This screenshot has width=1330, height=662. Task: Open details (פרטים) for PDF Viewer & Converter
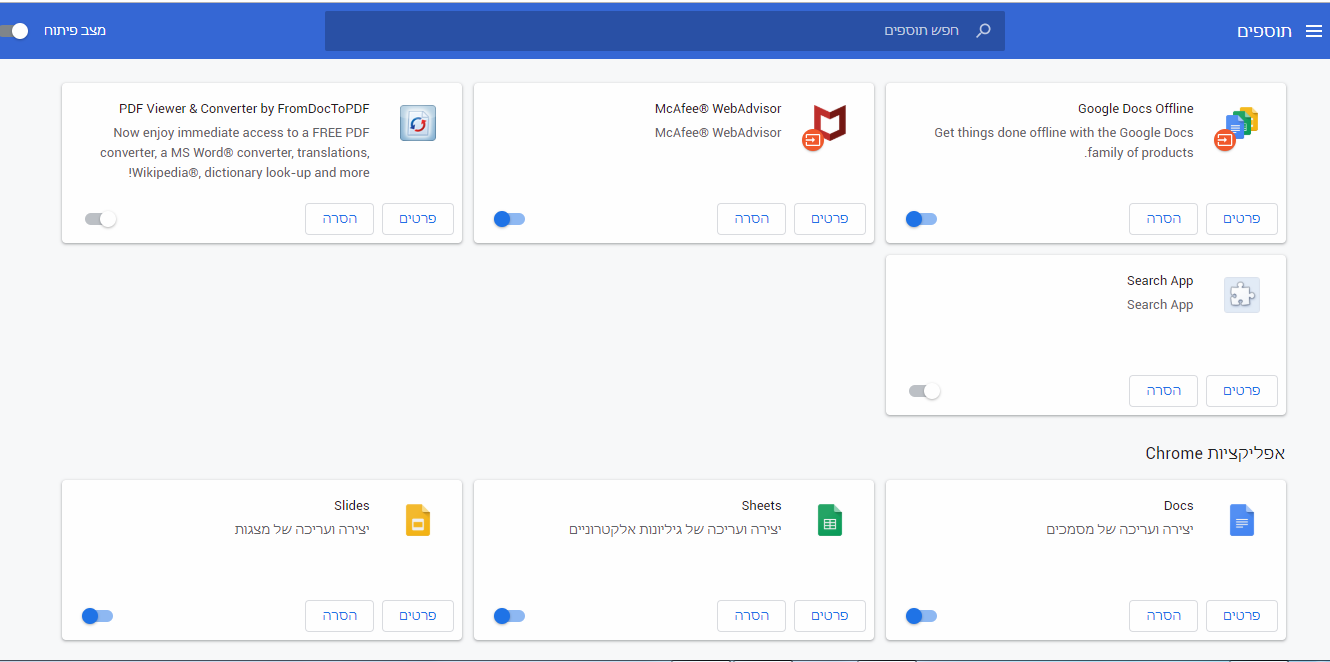(x=418, y=219)
